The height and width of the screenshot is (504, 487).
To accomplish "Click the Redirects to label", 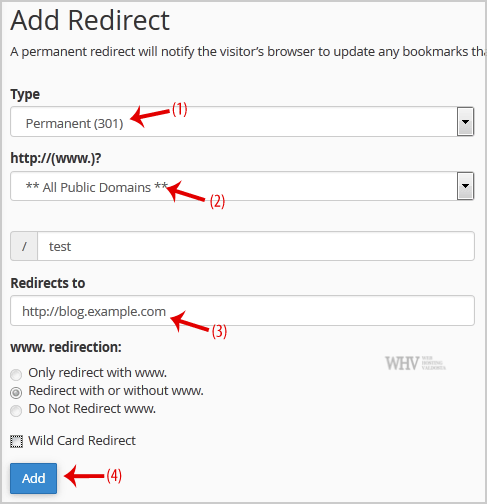I will [48, 283].
